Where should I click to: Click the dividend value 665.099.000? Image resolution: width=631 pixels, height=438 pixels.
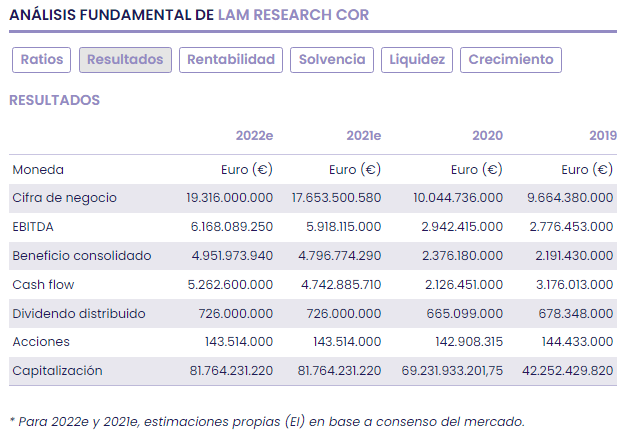pyautogui.click(x=465, y=314)
